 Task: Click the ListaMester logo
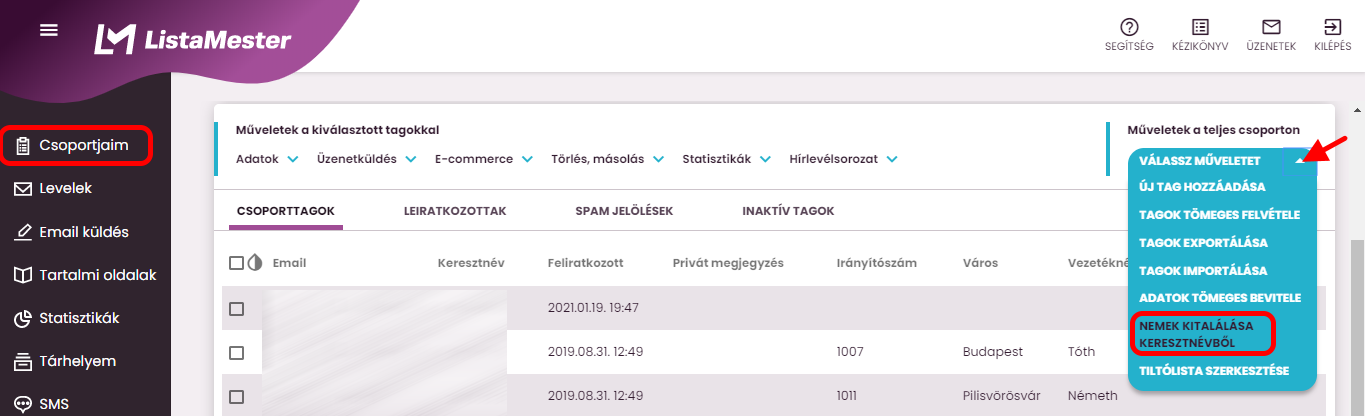(x=193, y=40)
